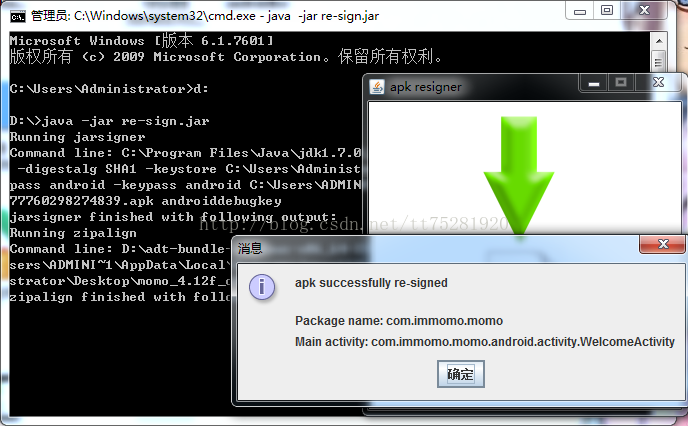
Task: Maximize the apk resigner window
Action: 620,82
